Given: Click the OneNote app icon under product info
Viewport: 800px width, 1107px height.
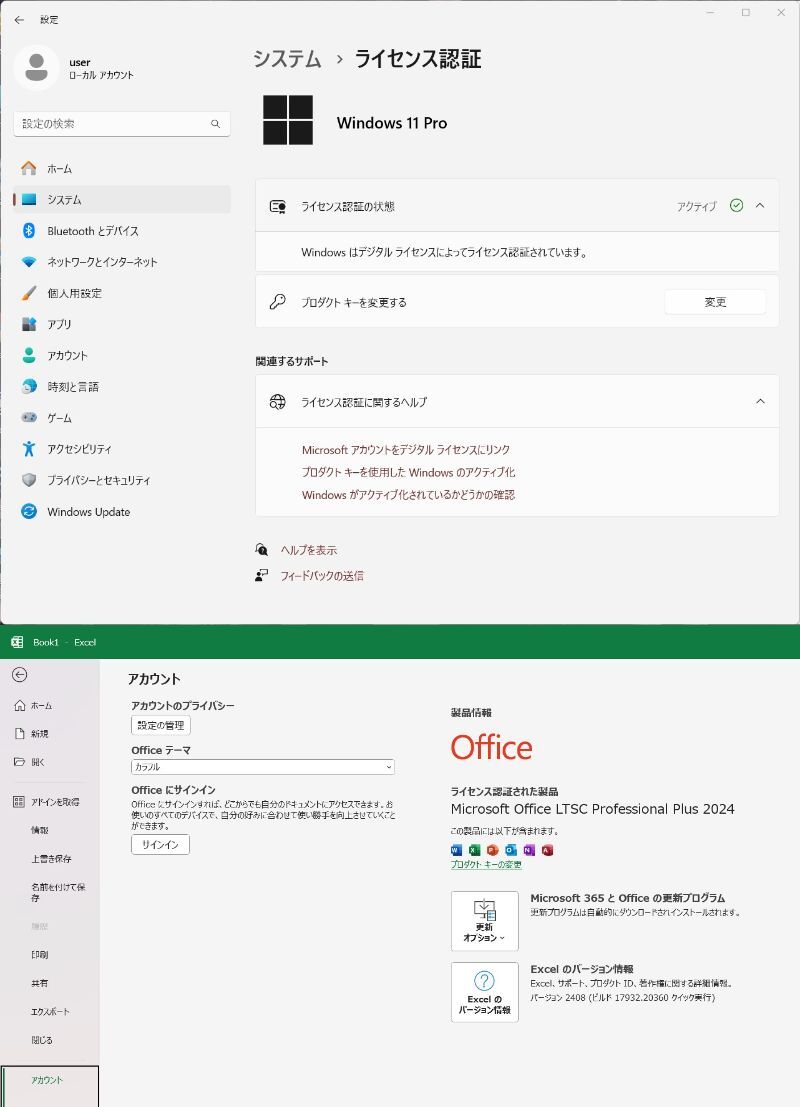Looking at the screenshot, I should tap(529, 850).
